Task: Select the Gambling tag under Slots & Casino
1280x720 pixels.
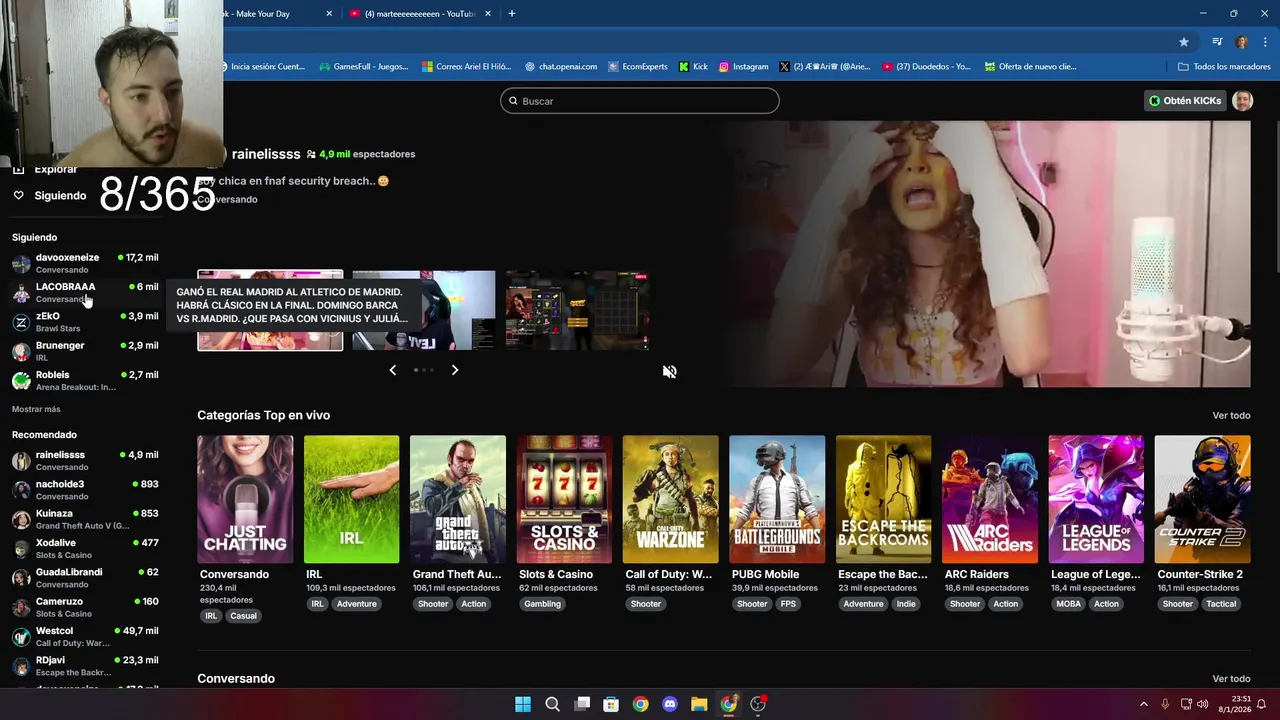Action: pyautogui.click(x=543, y=604)
